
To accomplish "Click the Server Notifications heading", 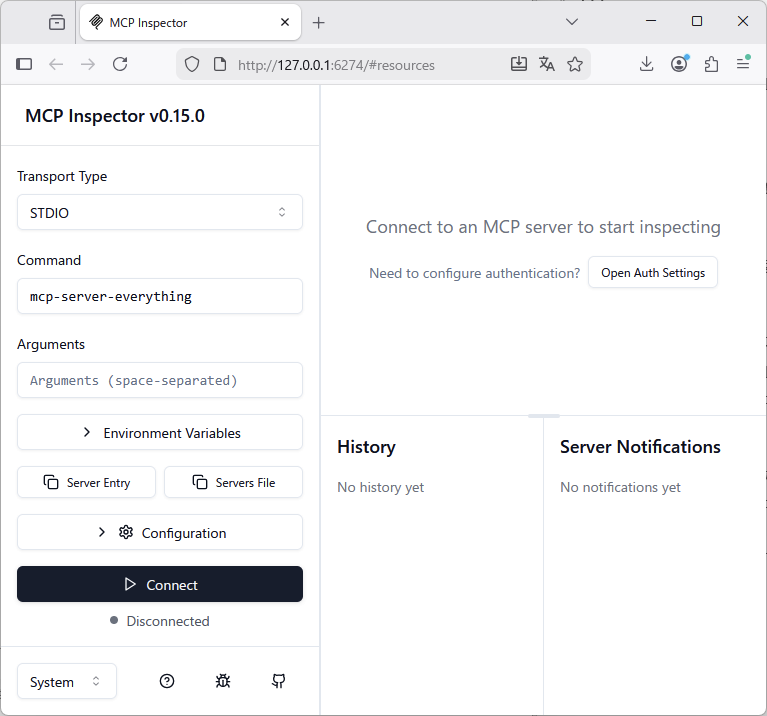I will pos(640,447).
